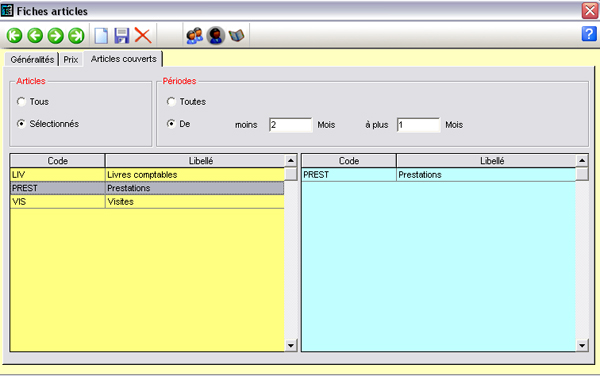The image size is (600, 376).
Task: Open the Prix tab
Action: (x=71, y=60)
